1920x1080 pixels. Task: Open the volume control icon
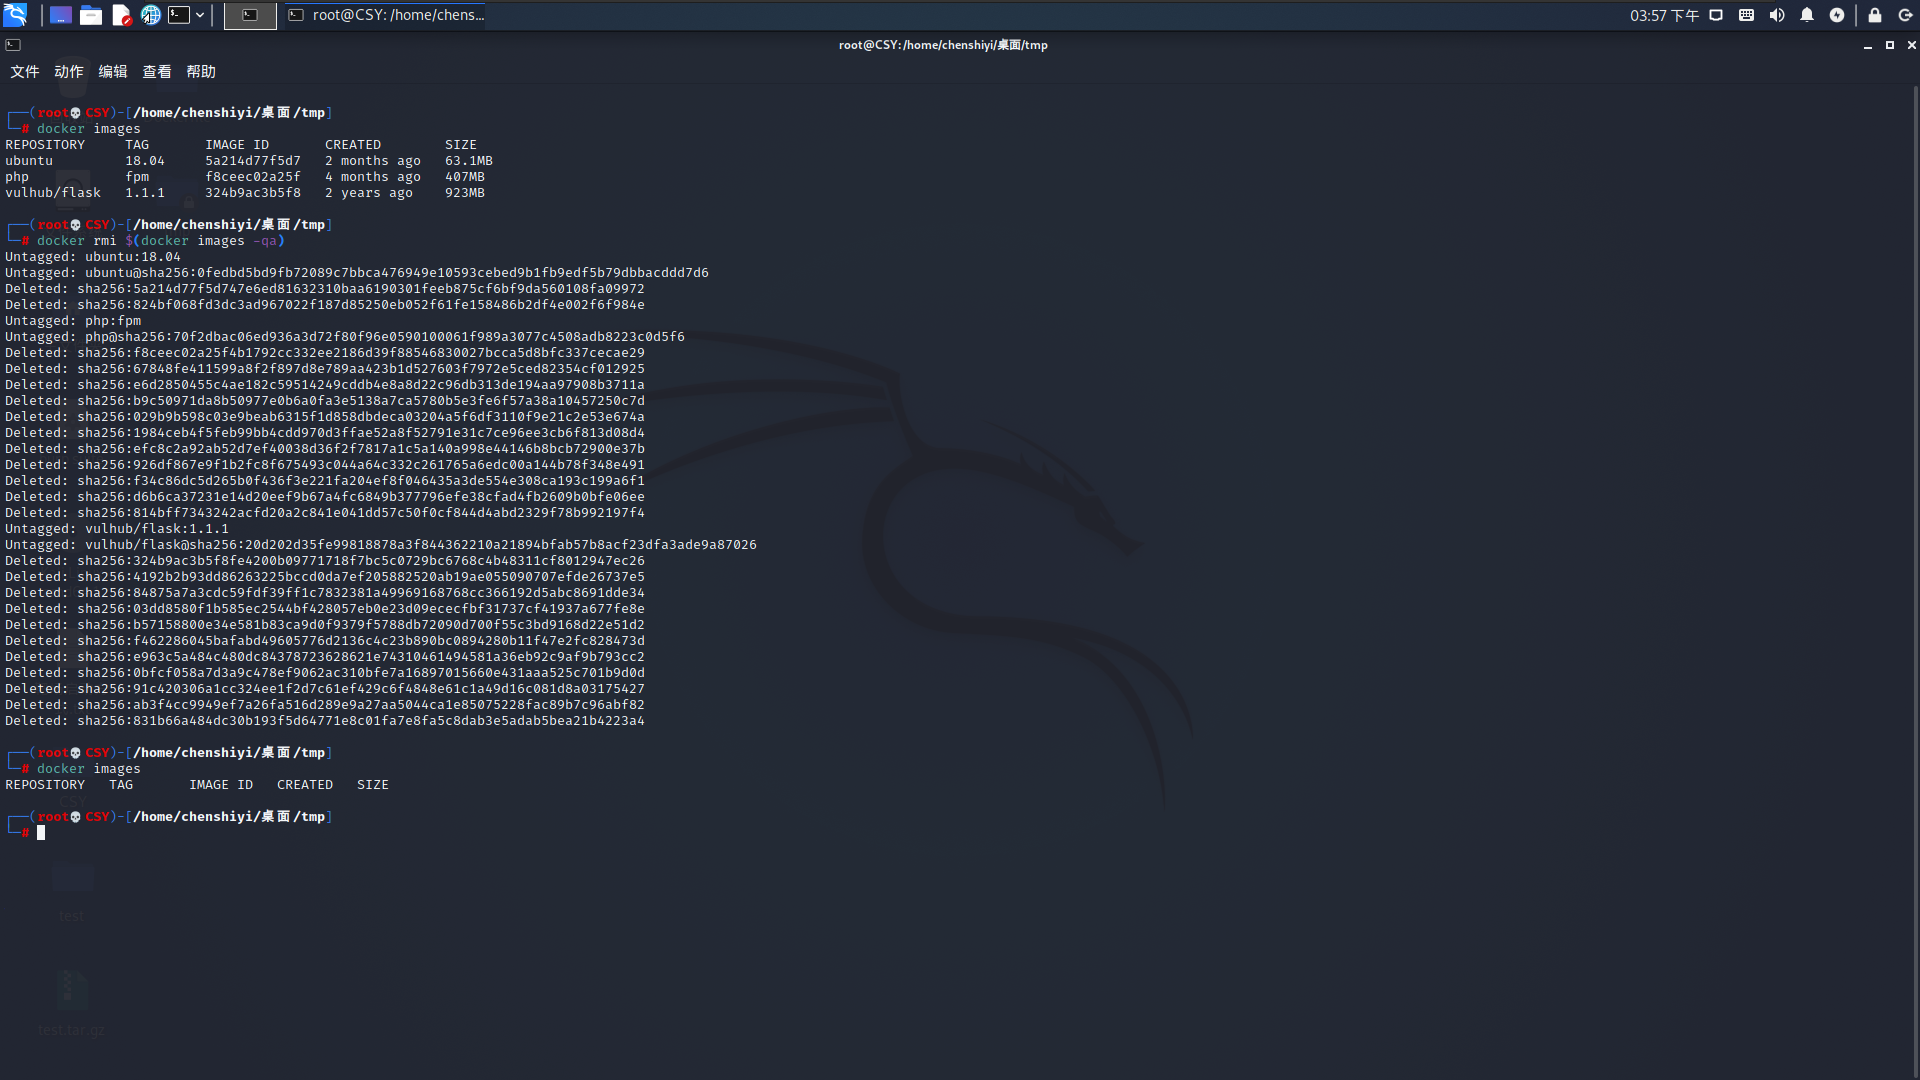click(x=1777, y=15)
